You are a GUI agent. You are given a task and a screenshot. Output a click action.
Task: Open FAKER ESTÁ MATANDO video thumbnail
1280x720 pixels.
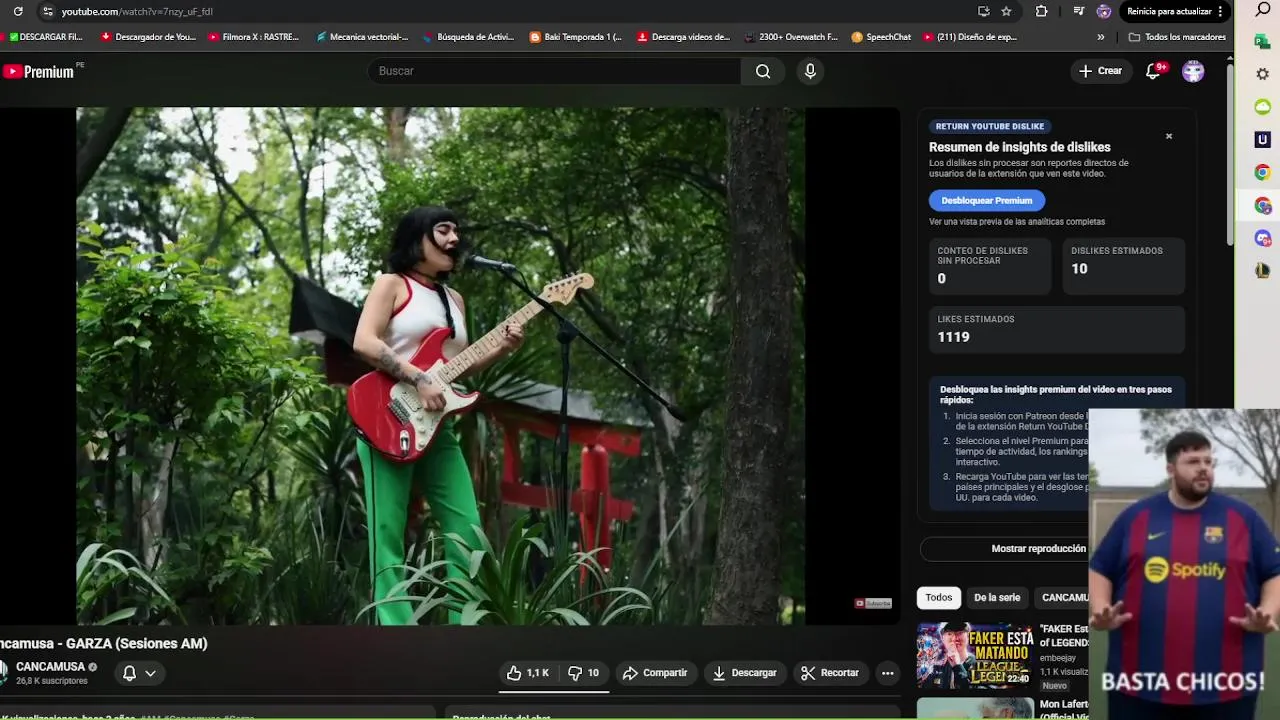975,655
